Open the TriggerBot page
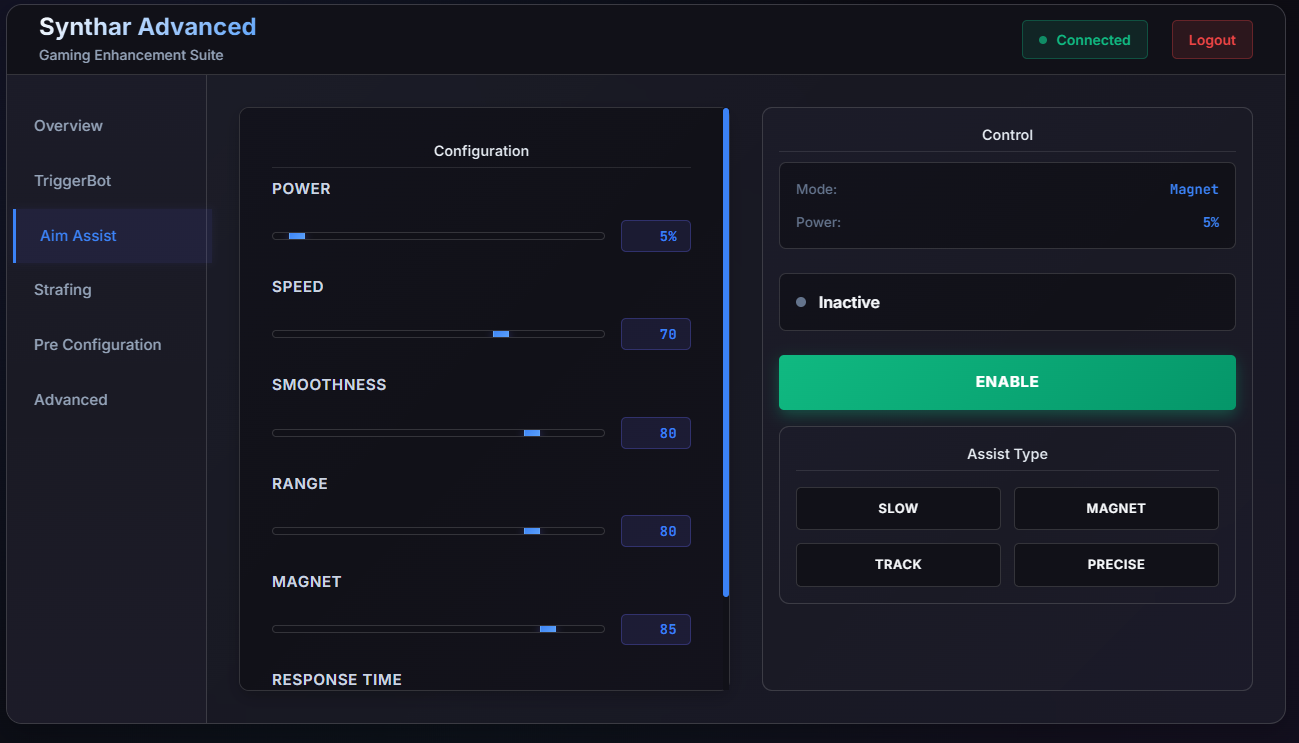Viewport: 1299px width, 743px height. click(72, 180)
